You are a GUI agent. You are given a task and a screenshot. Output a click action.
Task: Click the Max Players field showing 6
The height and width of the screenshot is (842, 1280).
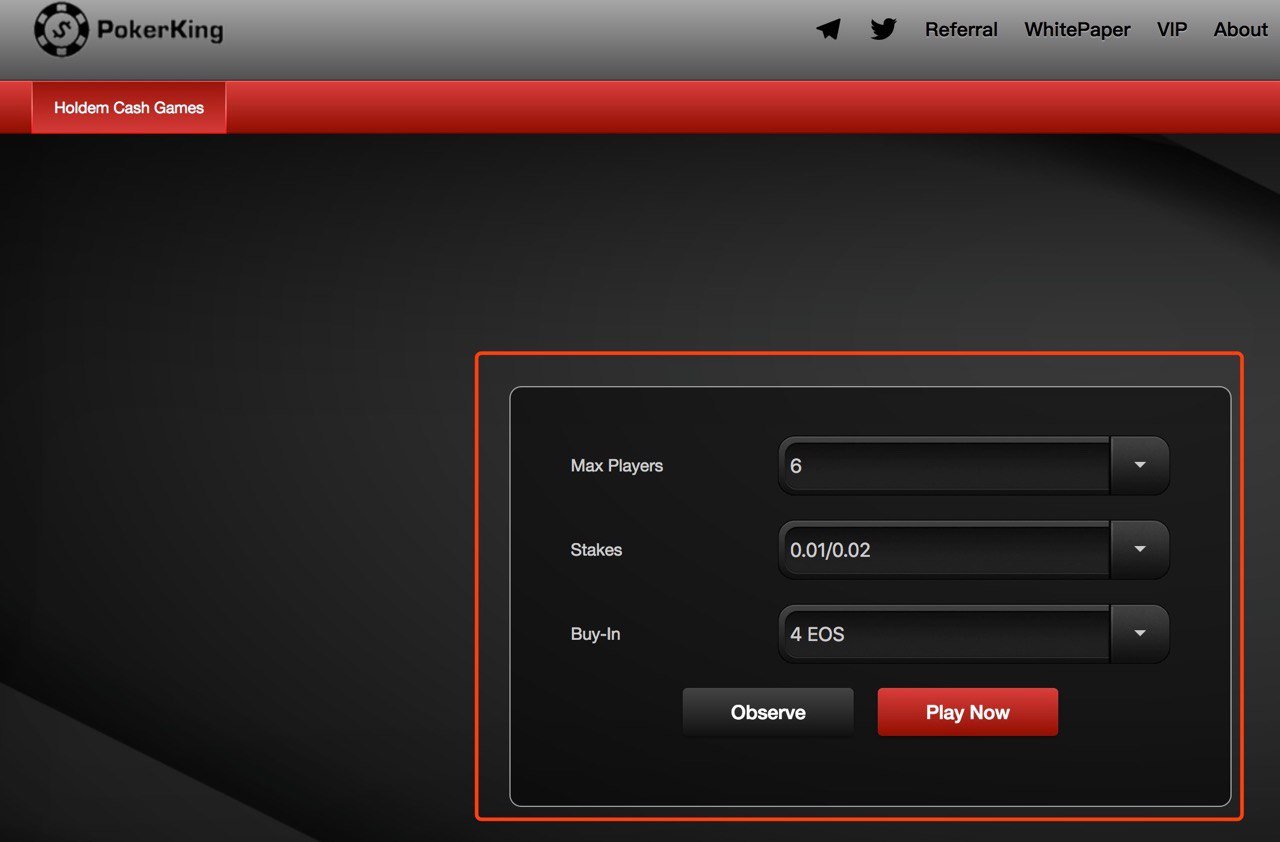point(944,465)
